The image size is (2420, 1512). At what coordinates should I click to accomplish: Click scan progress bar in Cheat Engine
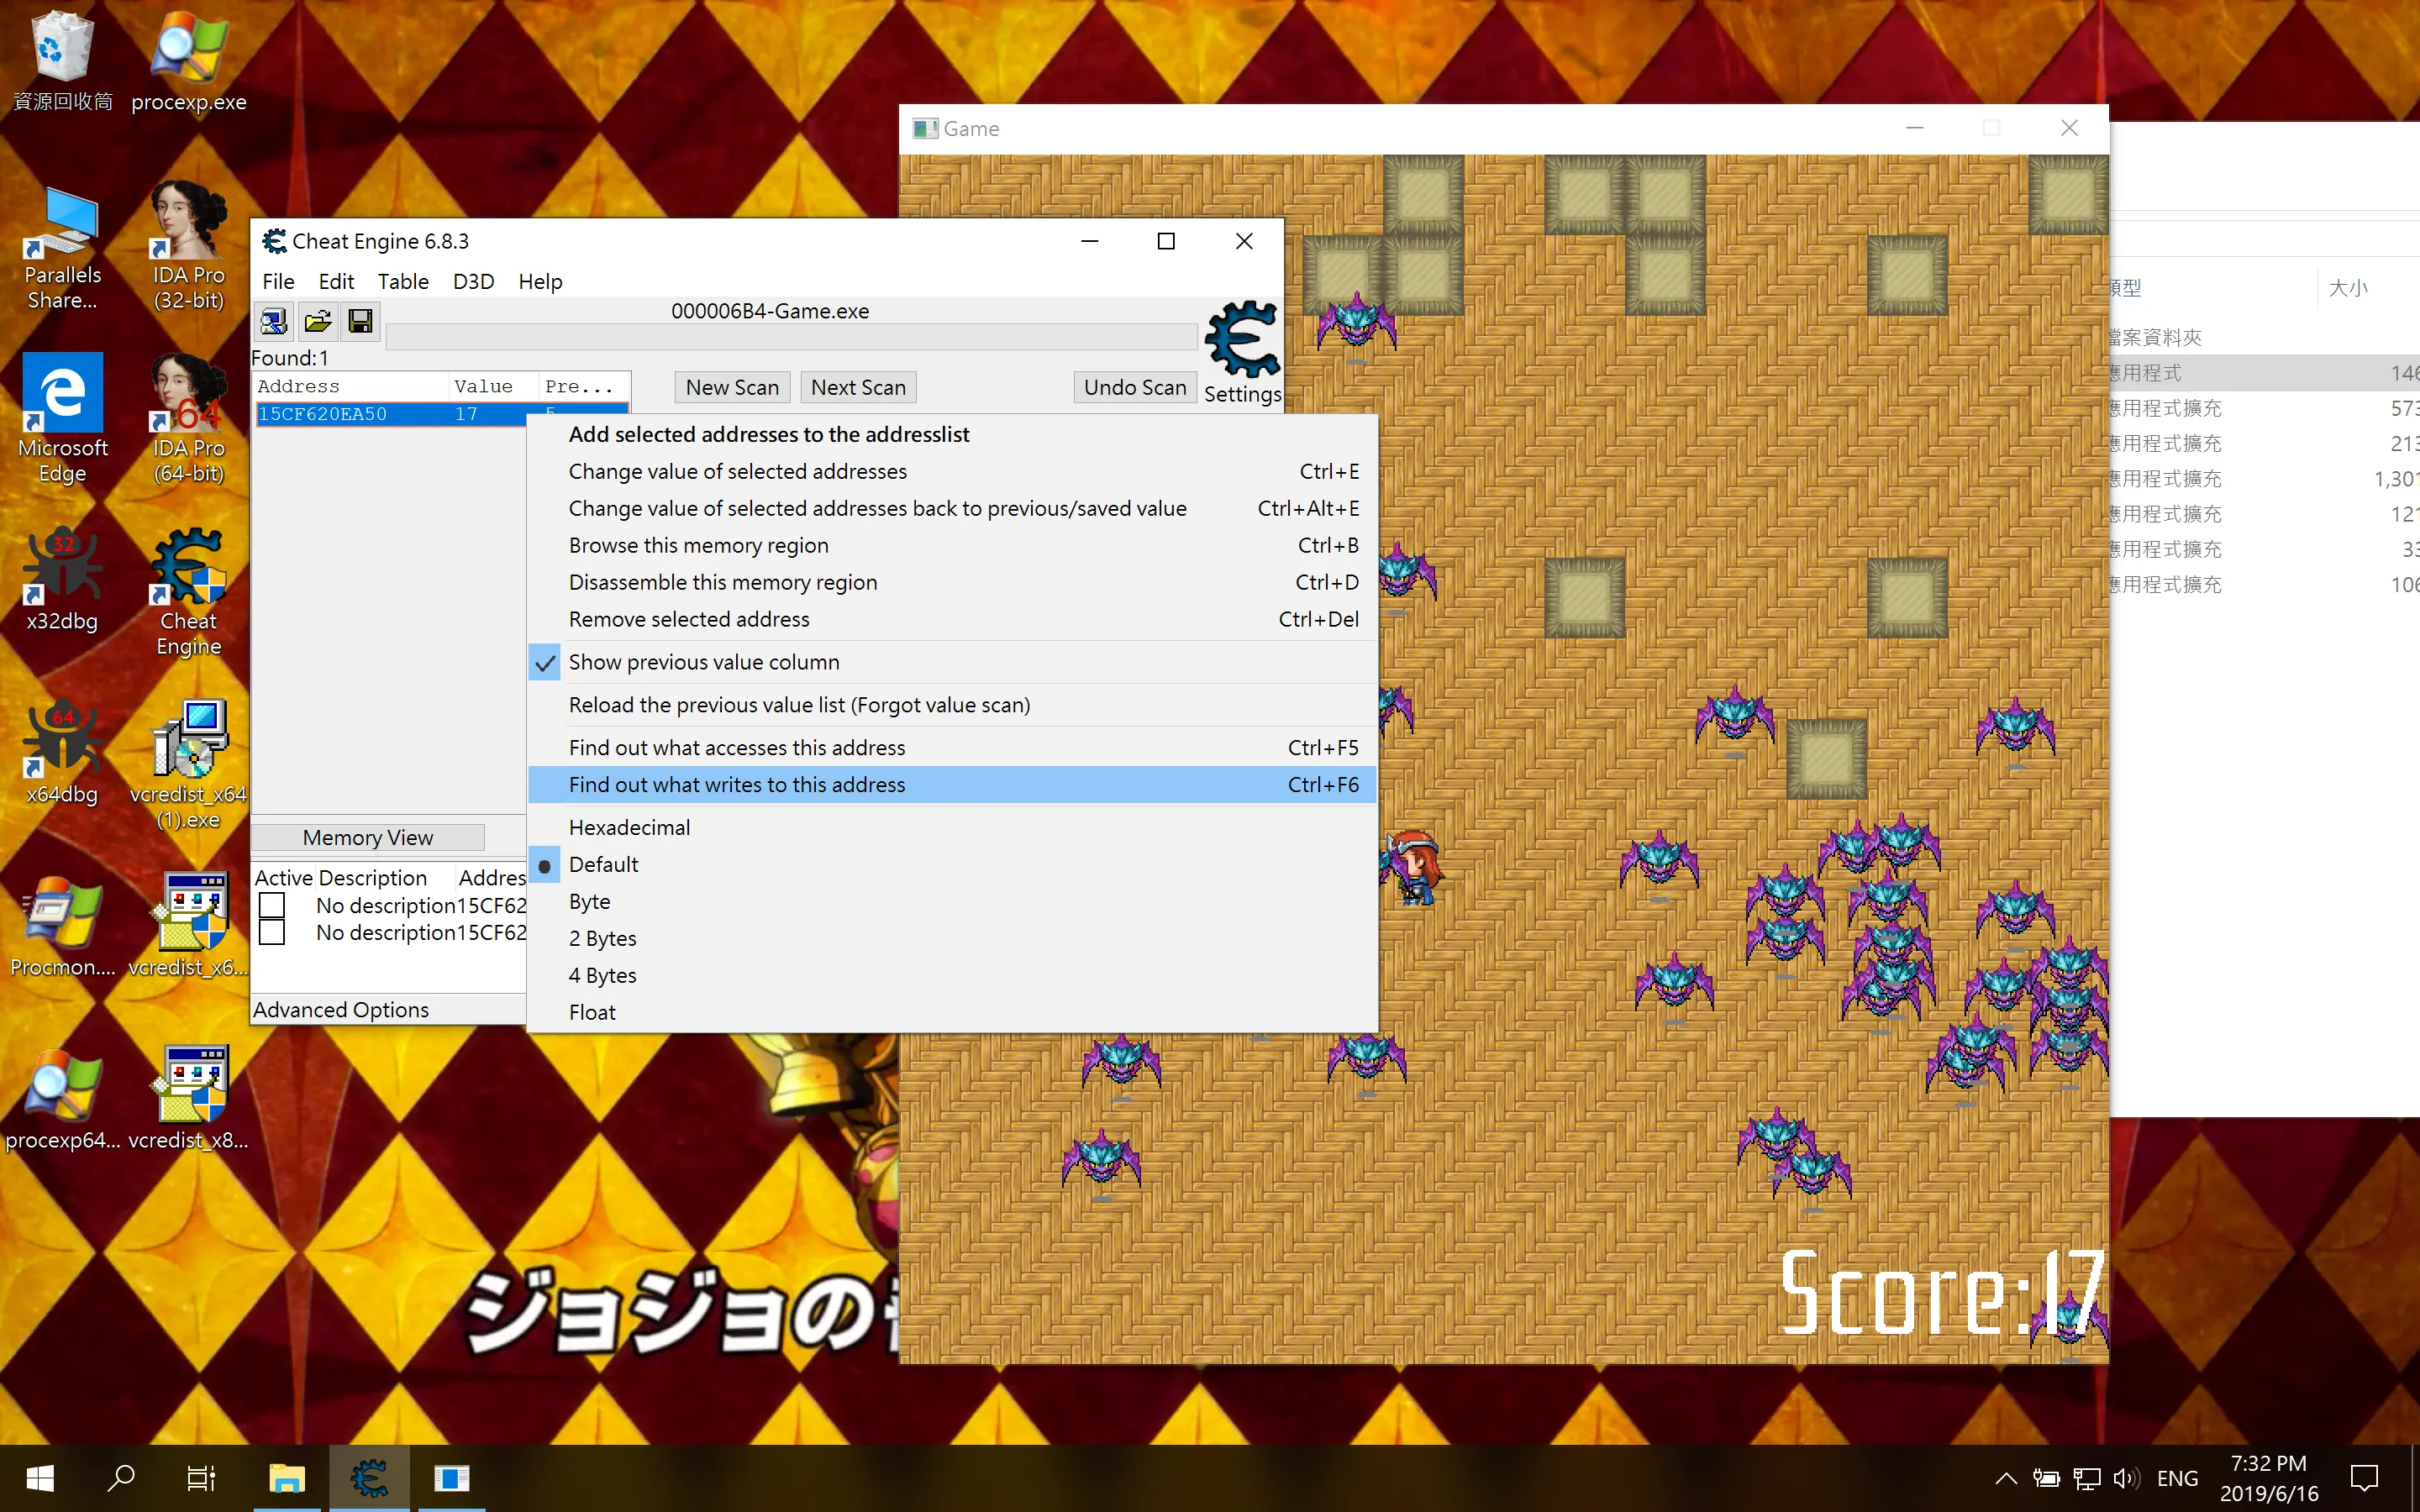tap(792, 337)
